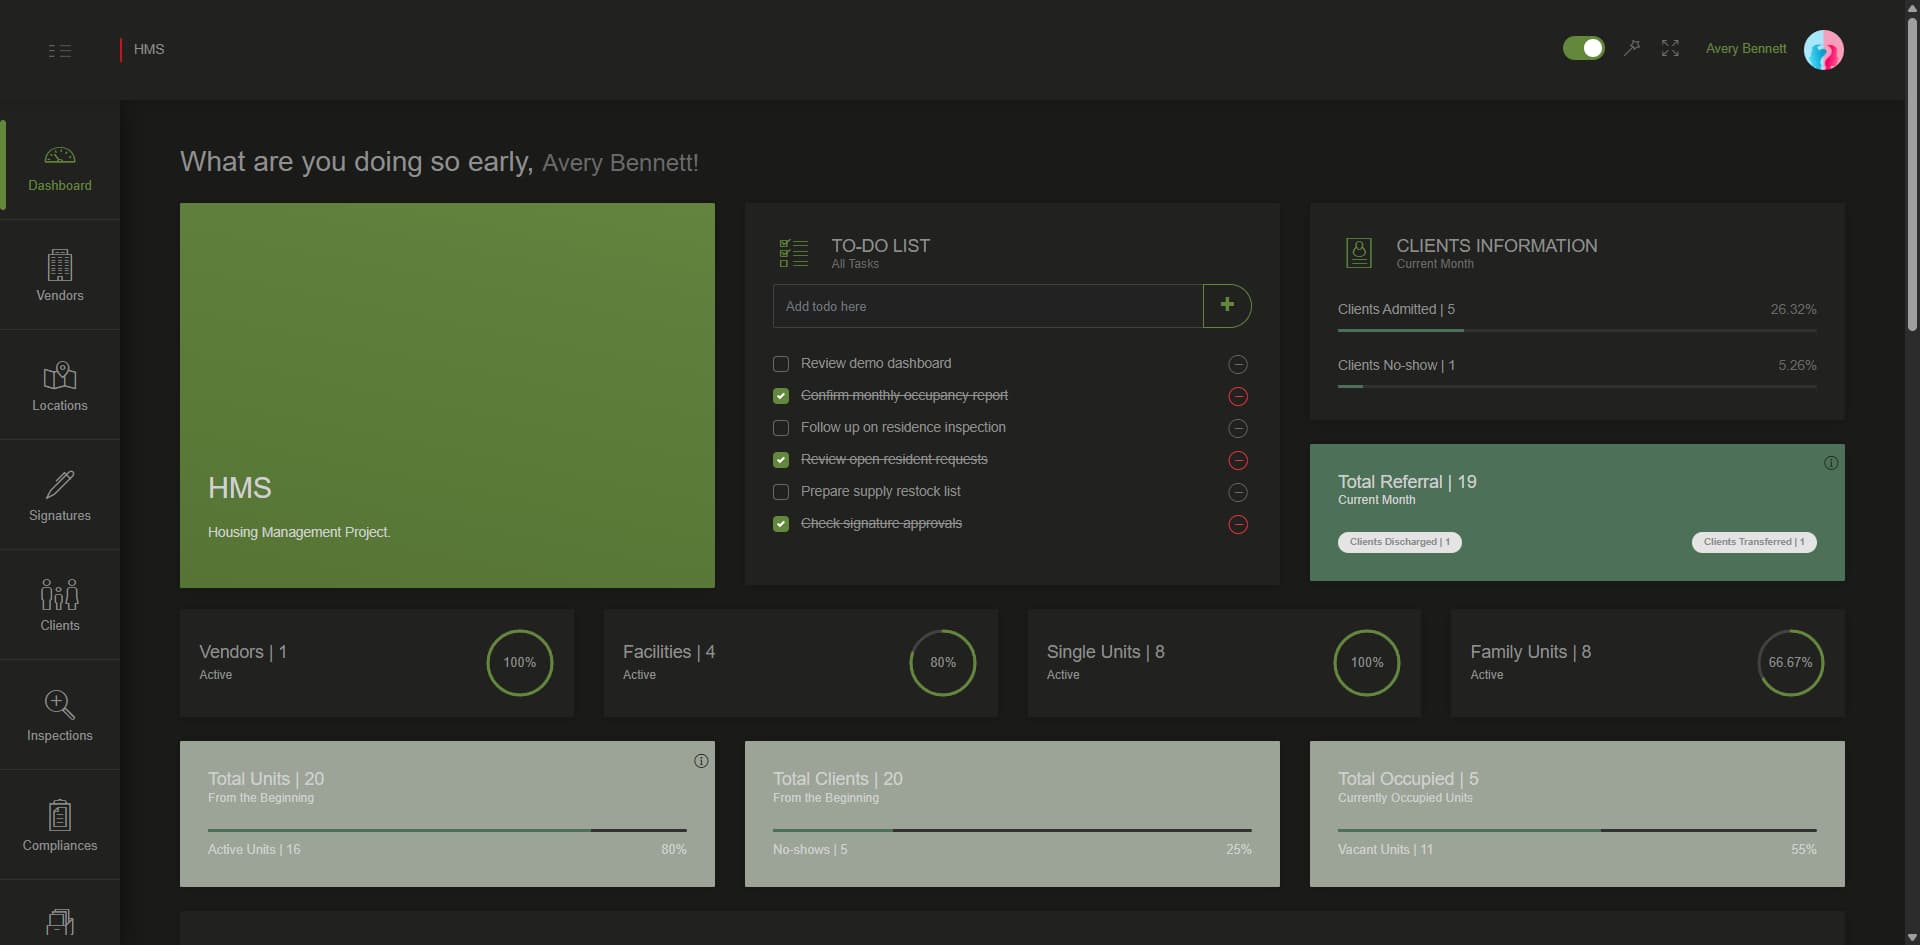Click the Total Units progress bar

(447, 830)
